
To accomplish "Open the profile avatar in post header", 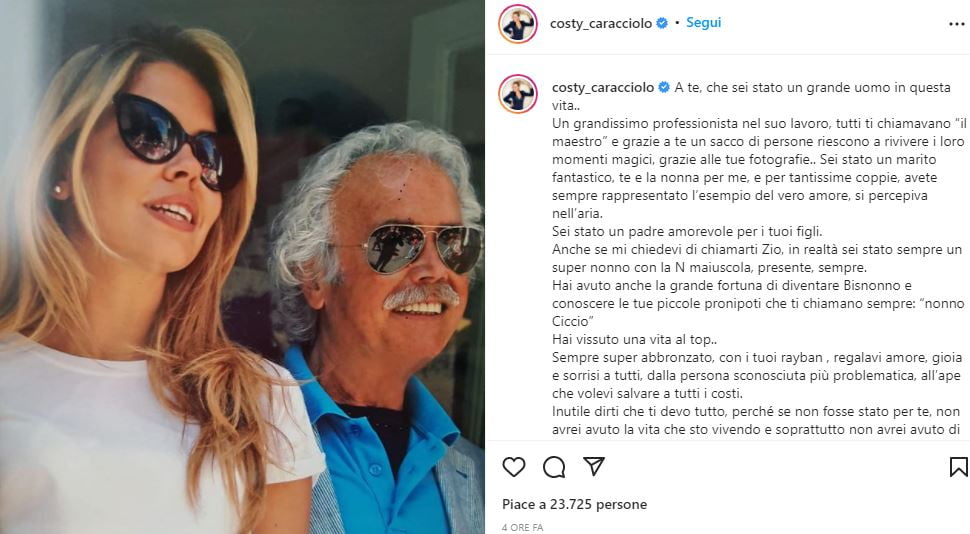I will (x=518, y=24).
